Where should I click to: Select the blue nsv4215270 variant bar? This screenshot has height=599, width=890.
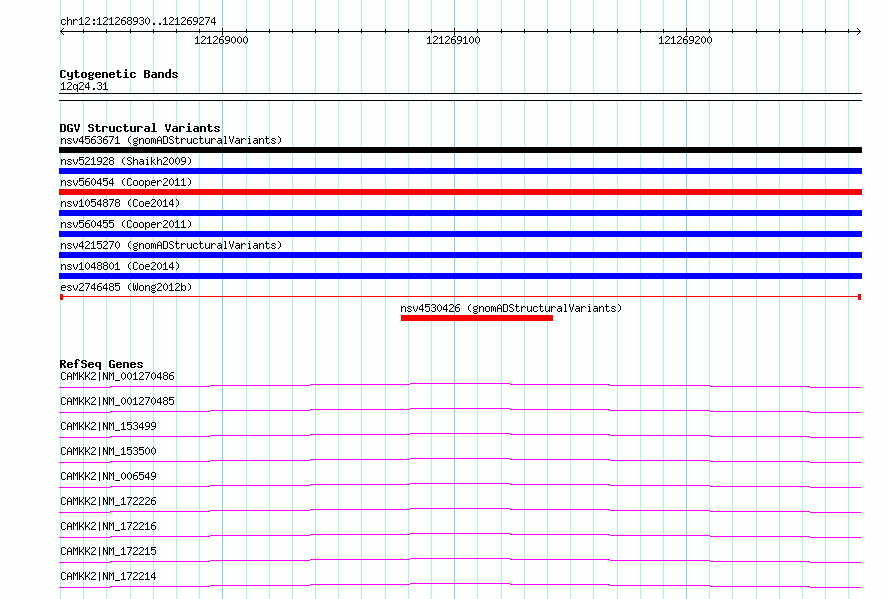460,255
